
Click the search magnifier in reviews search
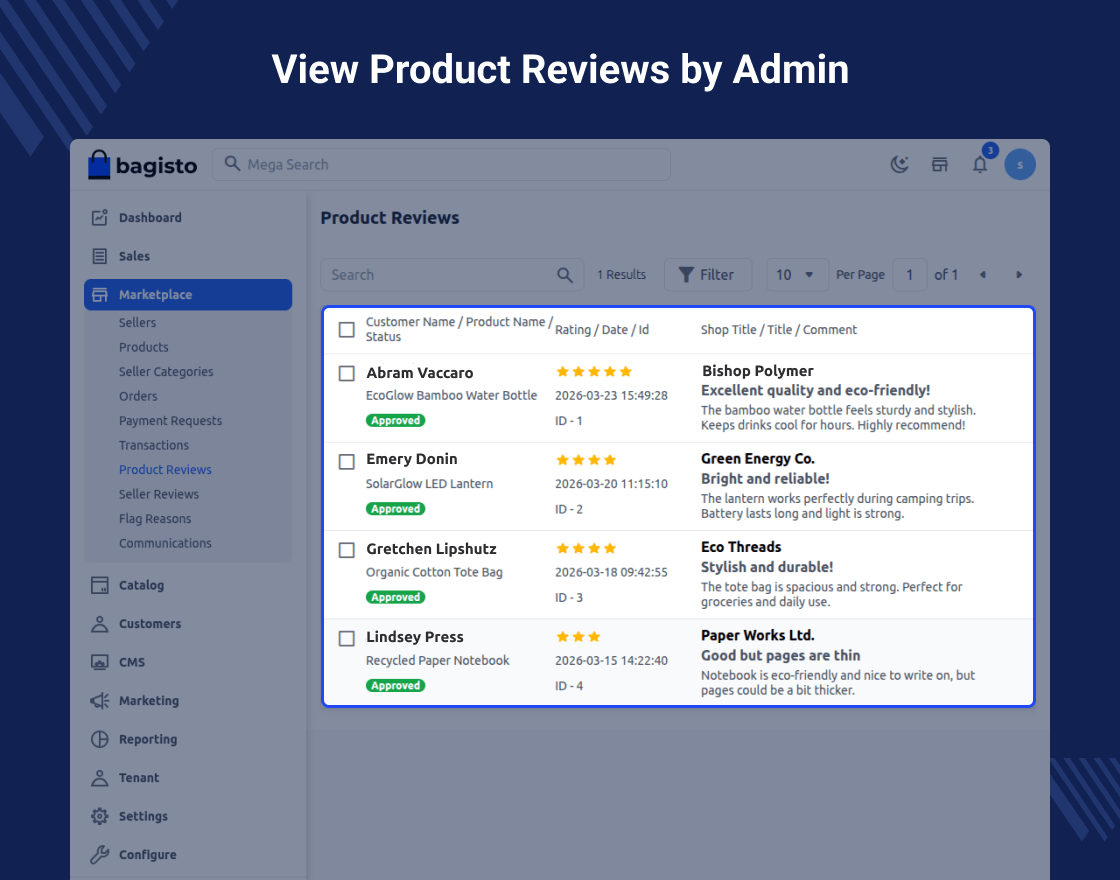pos(565,275)
